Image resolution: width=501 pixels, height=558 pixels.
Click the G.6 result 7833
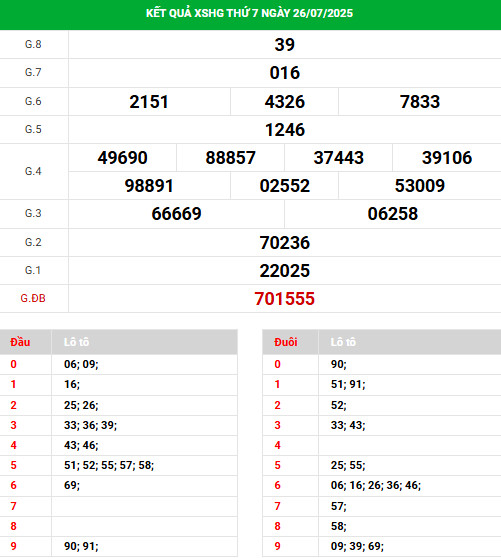pos(420,102)
